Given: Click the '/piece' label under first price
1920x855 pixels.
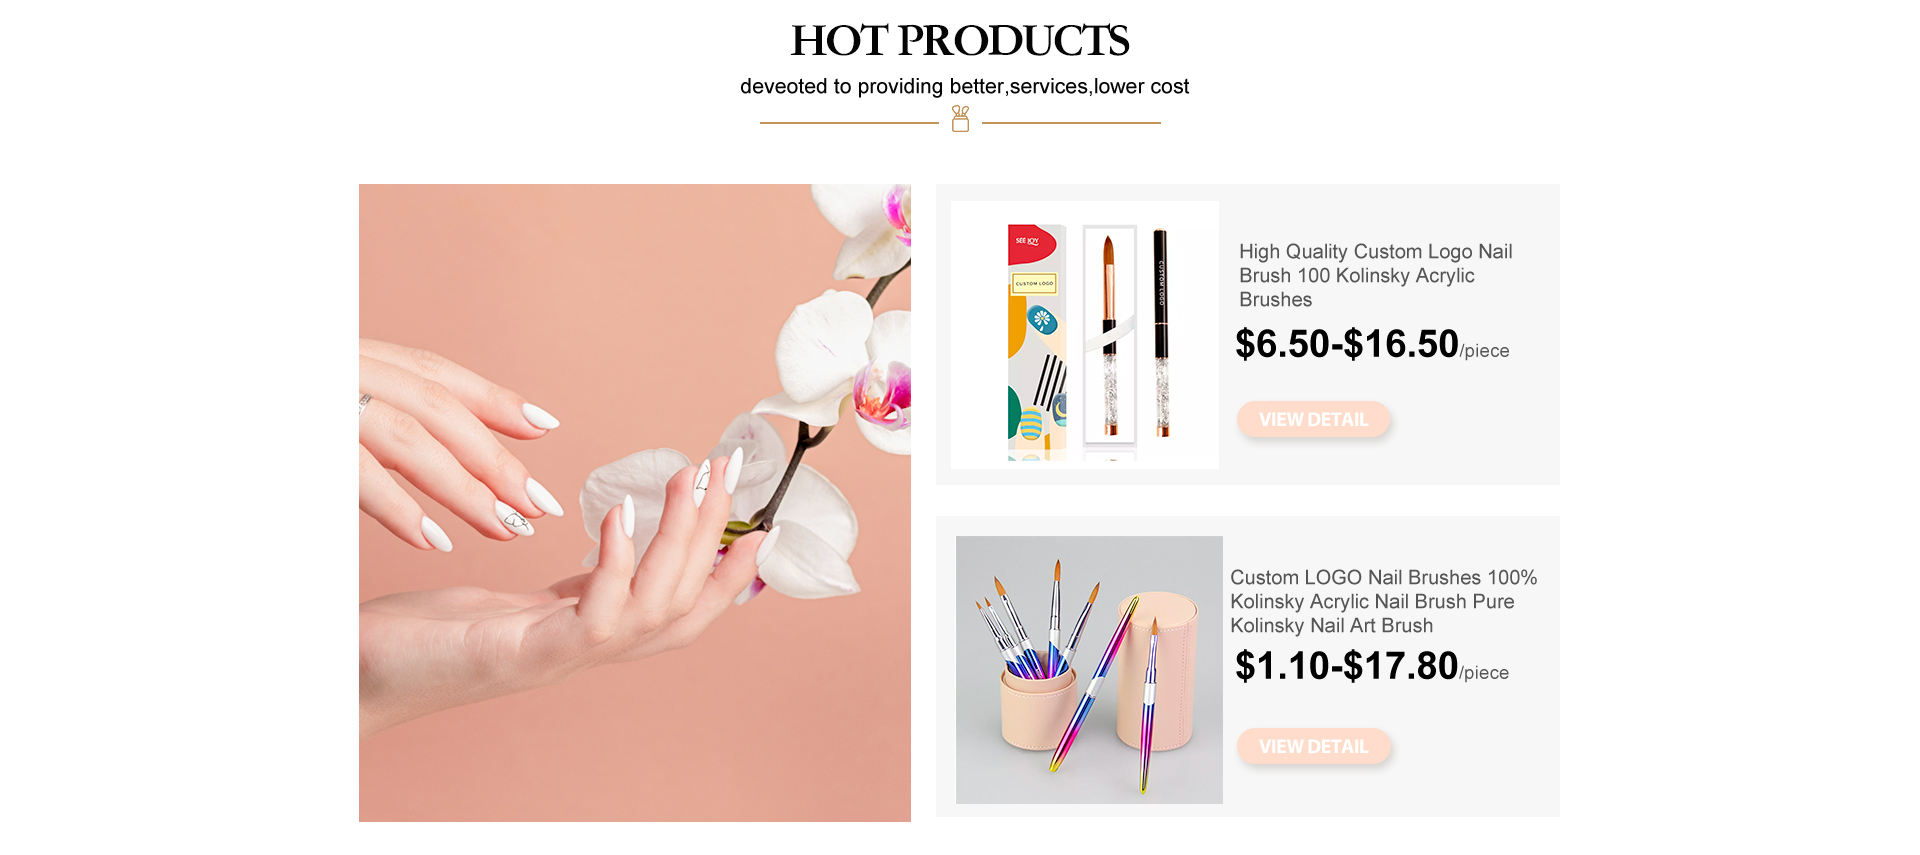Looking at the screenshot, I should click(x=1485, y=351).
